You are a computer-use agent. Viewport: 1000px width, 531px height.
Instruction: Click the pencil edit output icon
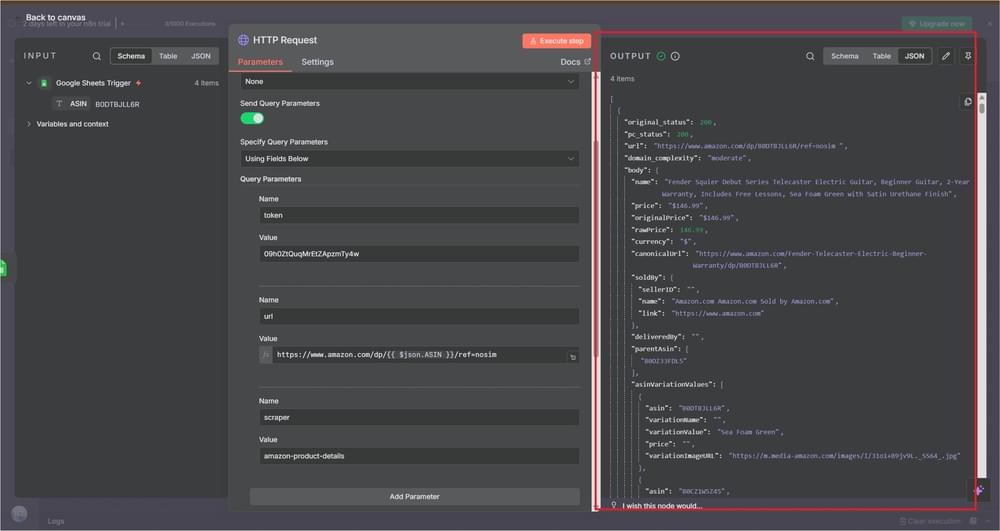(x=946, y=56)
